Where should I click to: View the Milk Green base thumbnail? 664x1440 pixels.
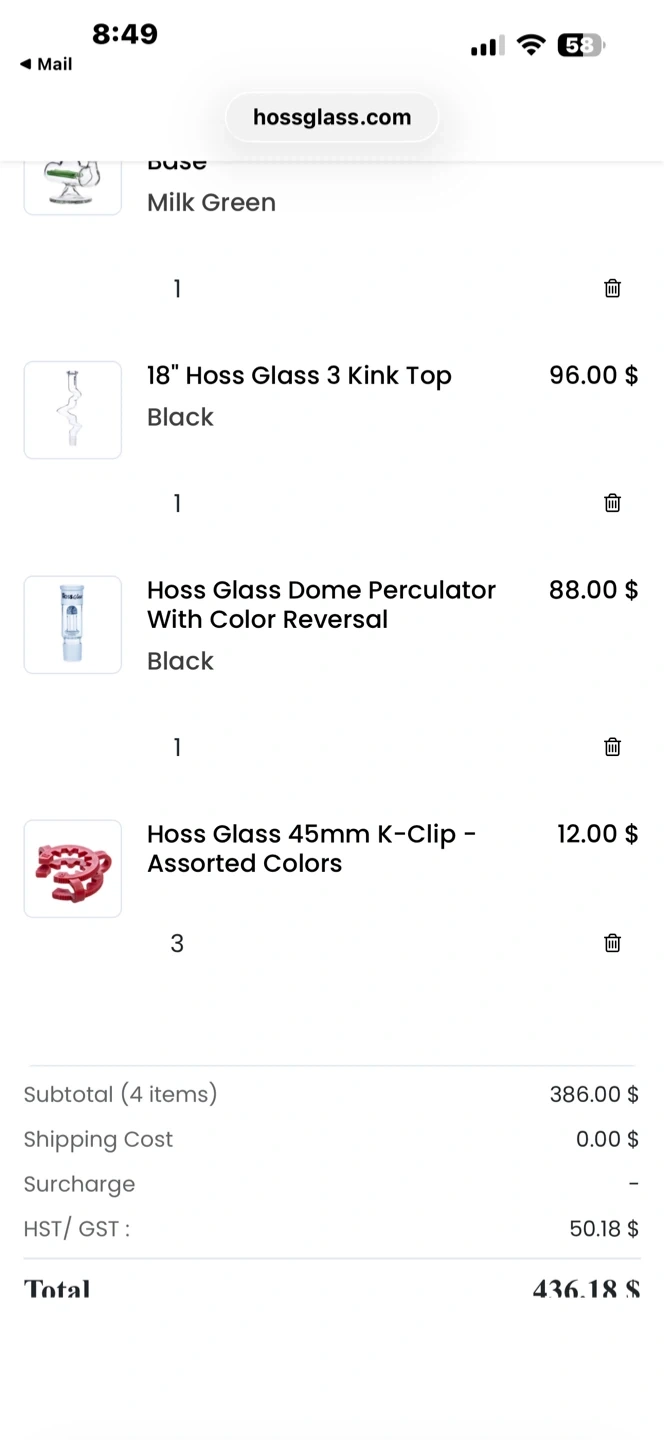tap(73, 184)
